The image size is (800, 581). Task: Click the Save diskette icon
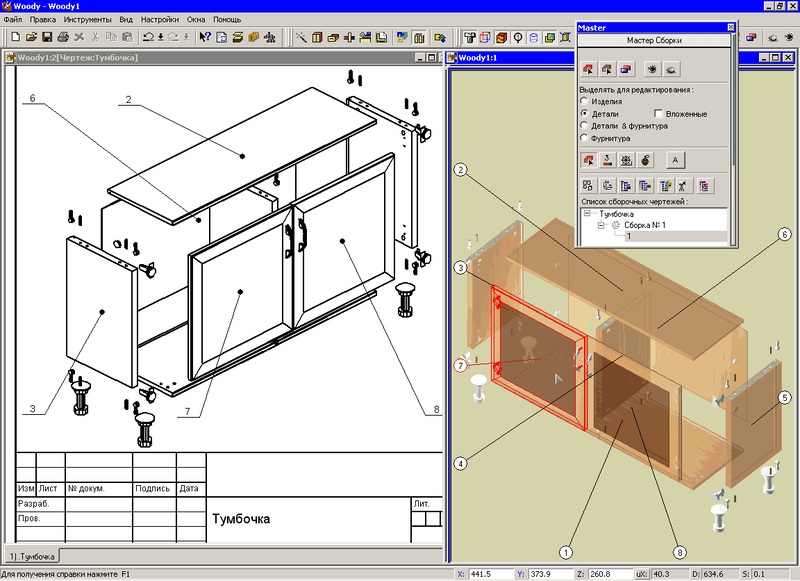(x=47, y=38)
